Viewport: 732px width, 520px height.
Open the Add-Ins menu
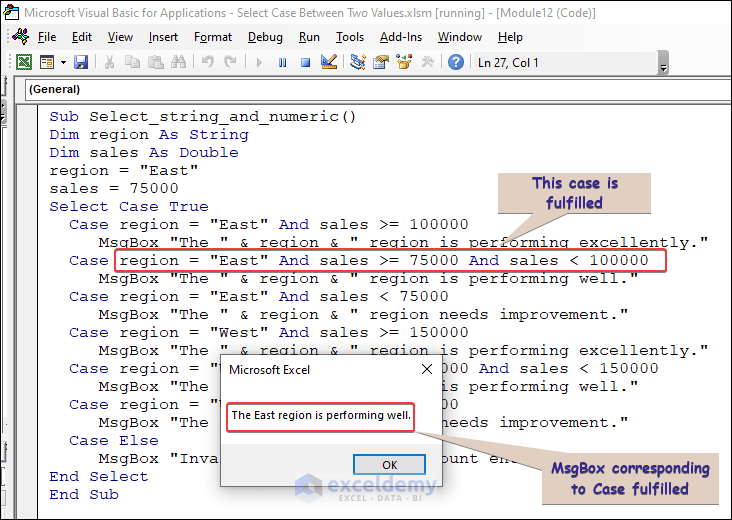(x=401, y=37)
